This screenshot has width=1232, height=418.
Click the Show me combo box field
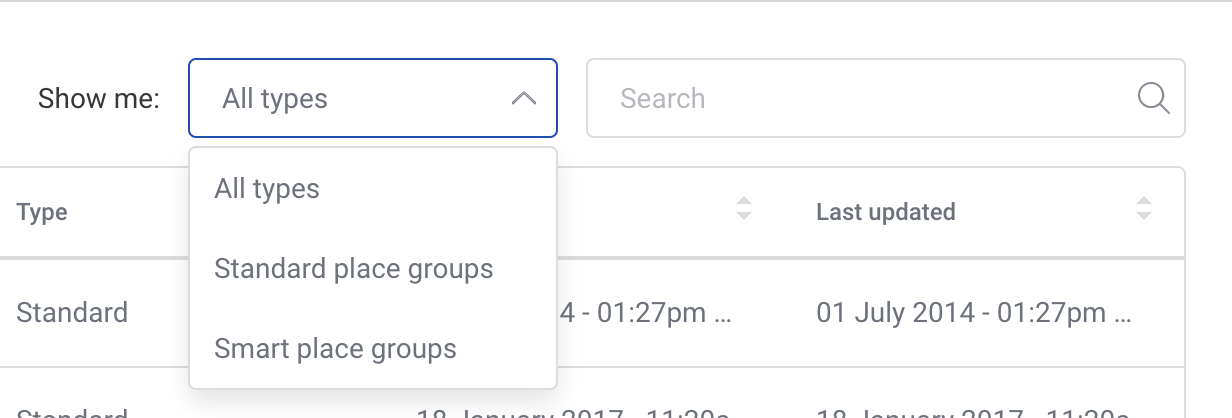coord(373,98)
